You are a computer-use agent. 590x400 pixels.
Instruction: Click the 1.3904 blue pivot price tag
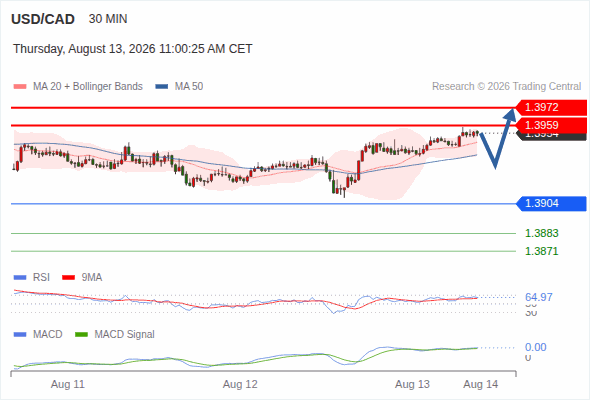click(551, 204)
